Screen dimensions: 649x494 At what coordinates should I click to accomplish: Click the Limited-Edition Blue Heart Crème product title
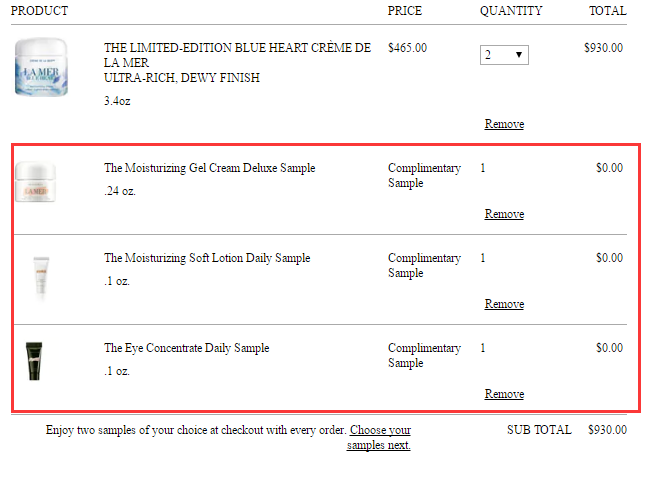237,62
